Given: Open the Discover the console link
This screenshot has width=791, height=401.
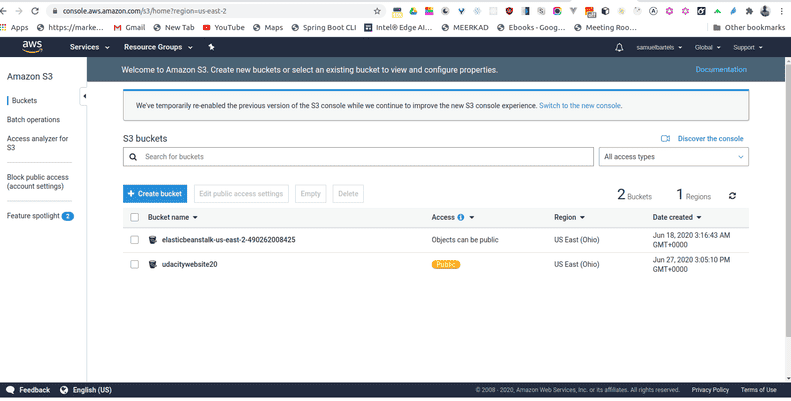Looking at the screenshot, I should [x=710, y=139].
